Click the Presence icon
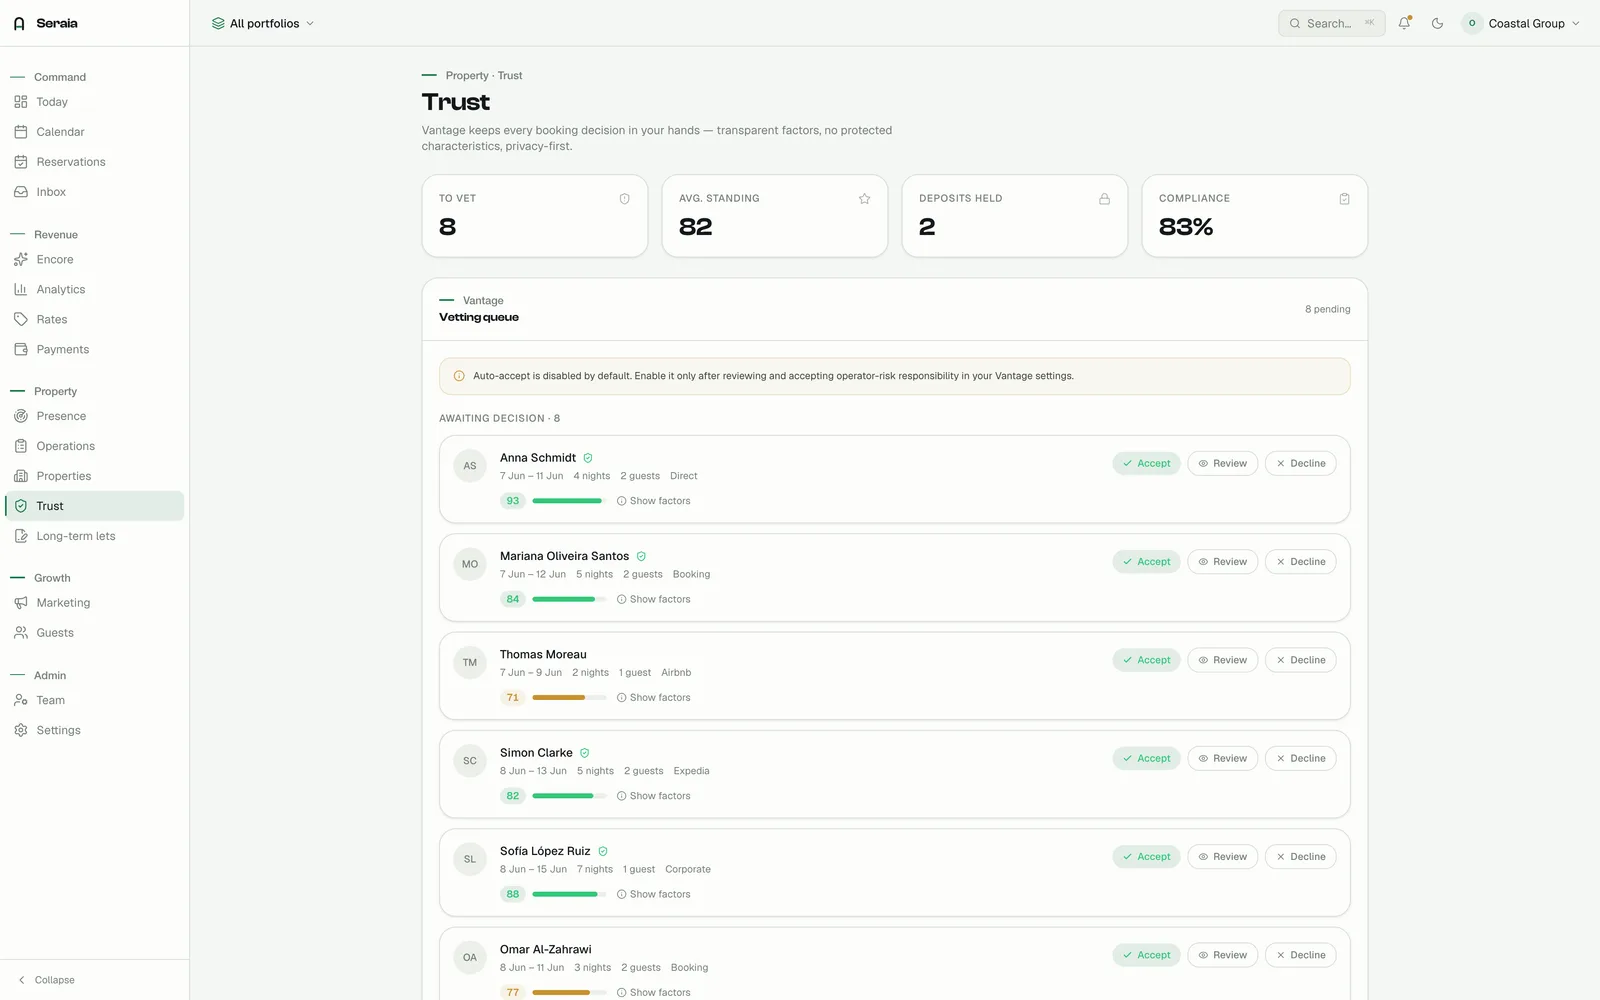 coord(21,416)
